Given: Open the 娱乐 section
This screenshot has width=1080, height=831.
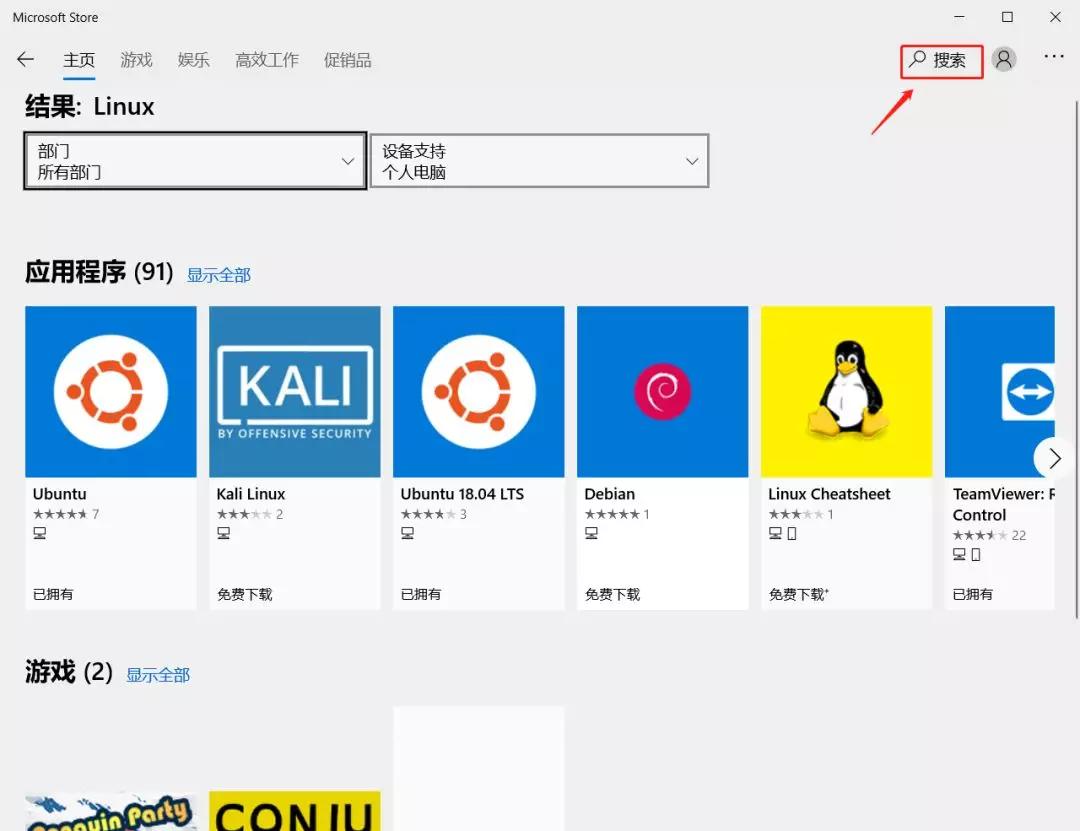Looking at the screenshot, I should tap(193, 60).
